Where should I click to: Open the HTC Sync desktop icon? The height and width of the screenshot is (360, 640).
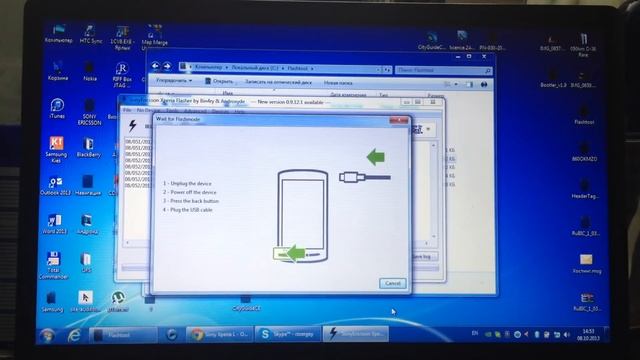point(91,34)
